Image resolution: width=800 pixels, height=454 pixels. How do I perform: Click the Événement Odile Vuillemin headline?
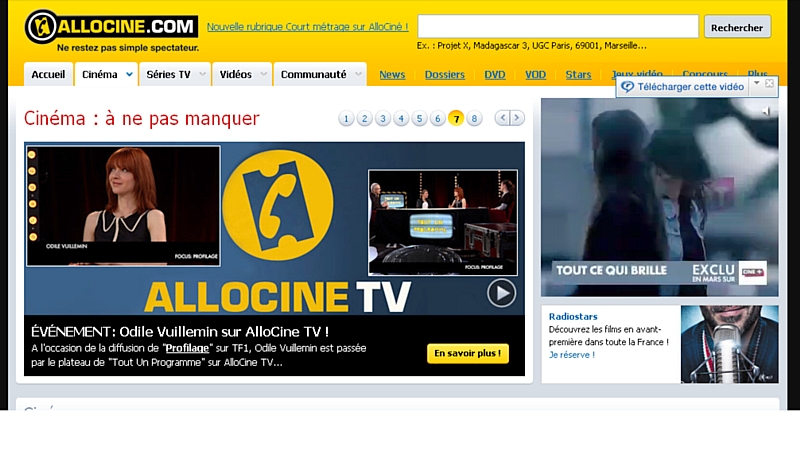coord(180,332)
